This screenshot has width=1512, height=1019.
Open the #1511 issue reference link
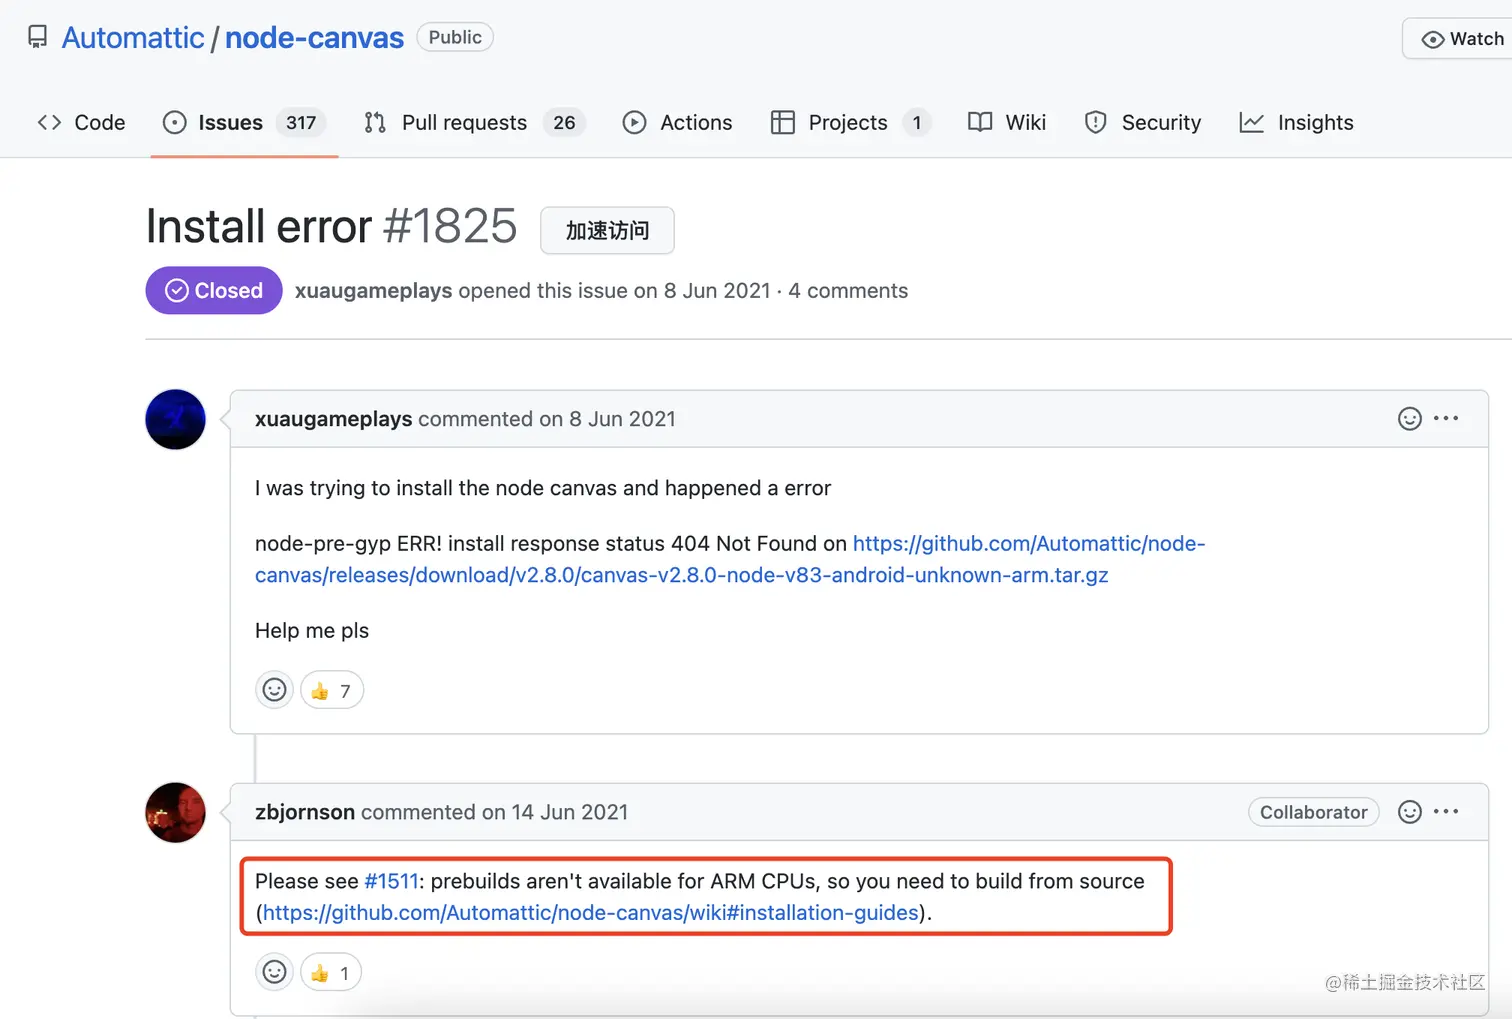tap(391, 881)
